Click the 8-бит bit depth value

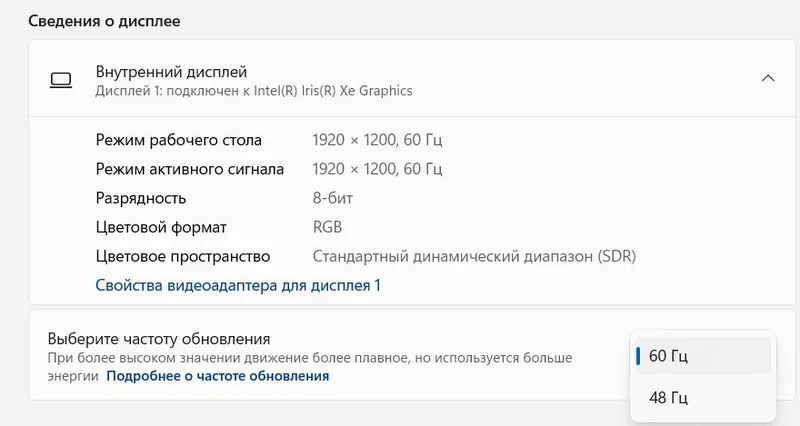tap(333, 198)
